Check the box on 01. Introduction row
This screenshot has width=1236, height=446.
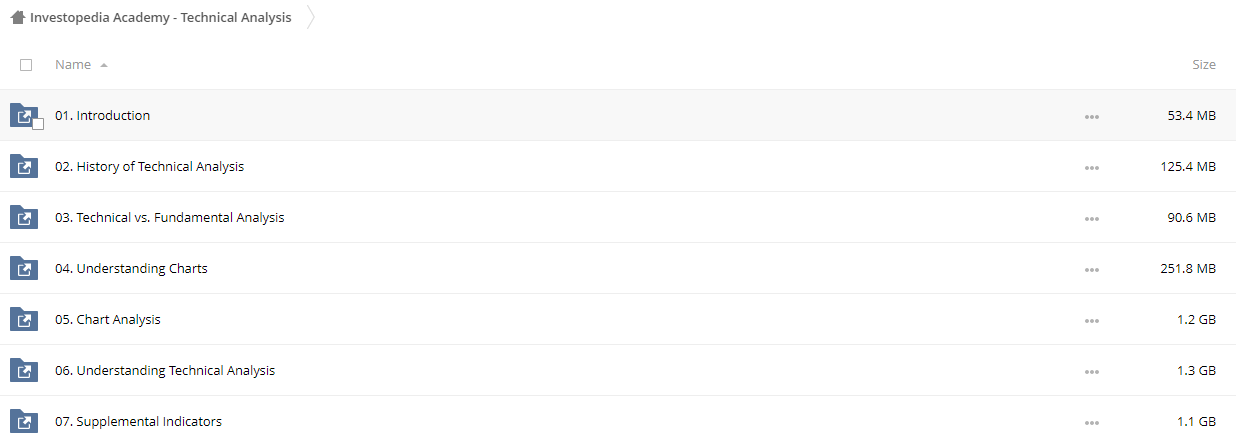pyautogui.click(x=38, y=124)
